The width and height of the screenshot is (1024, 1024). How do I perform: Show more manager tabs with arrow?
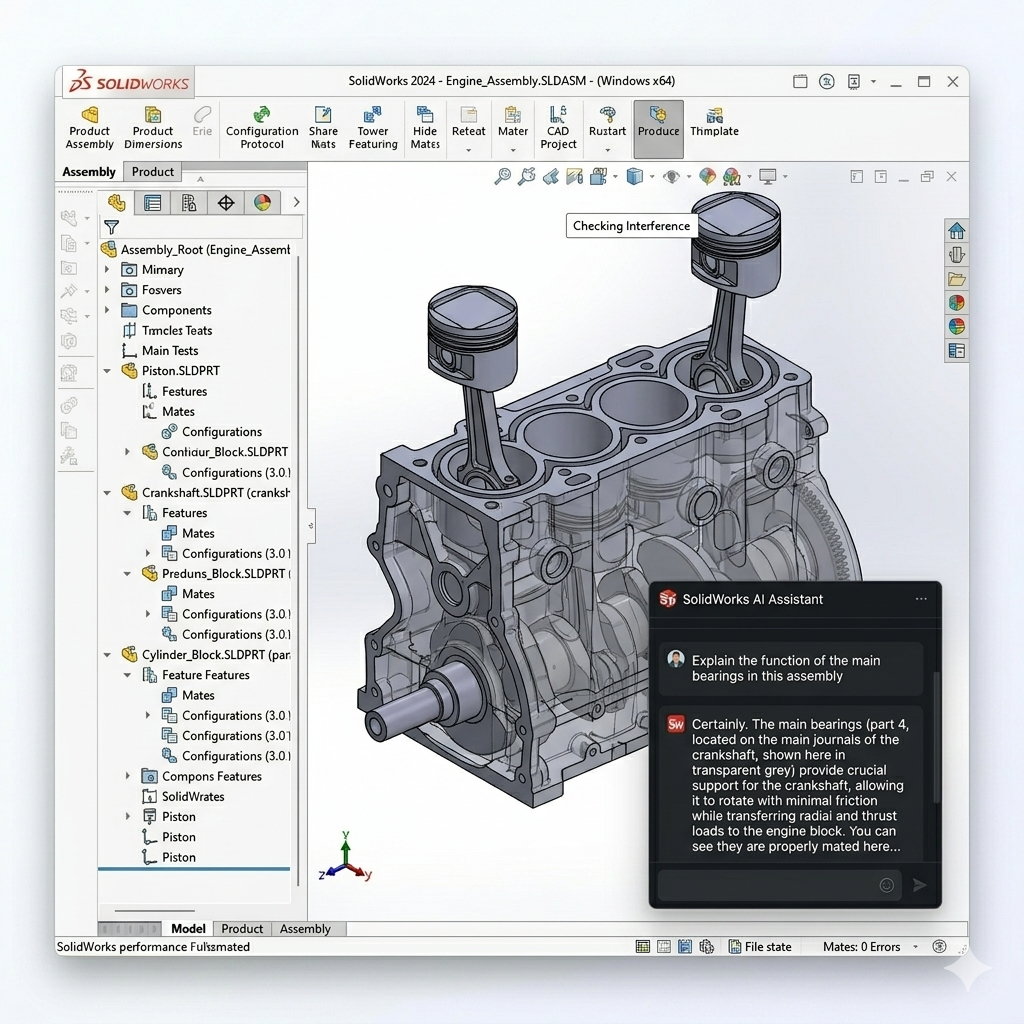click(x=296, y=202)
